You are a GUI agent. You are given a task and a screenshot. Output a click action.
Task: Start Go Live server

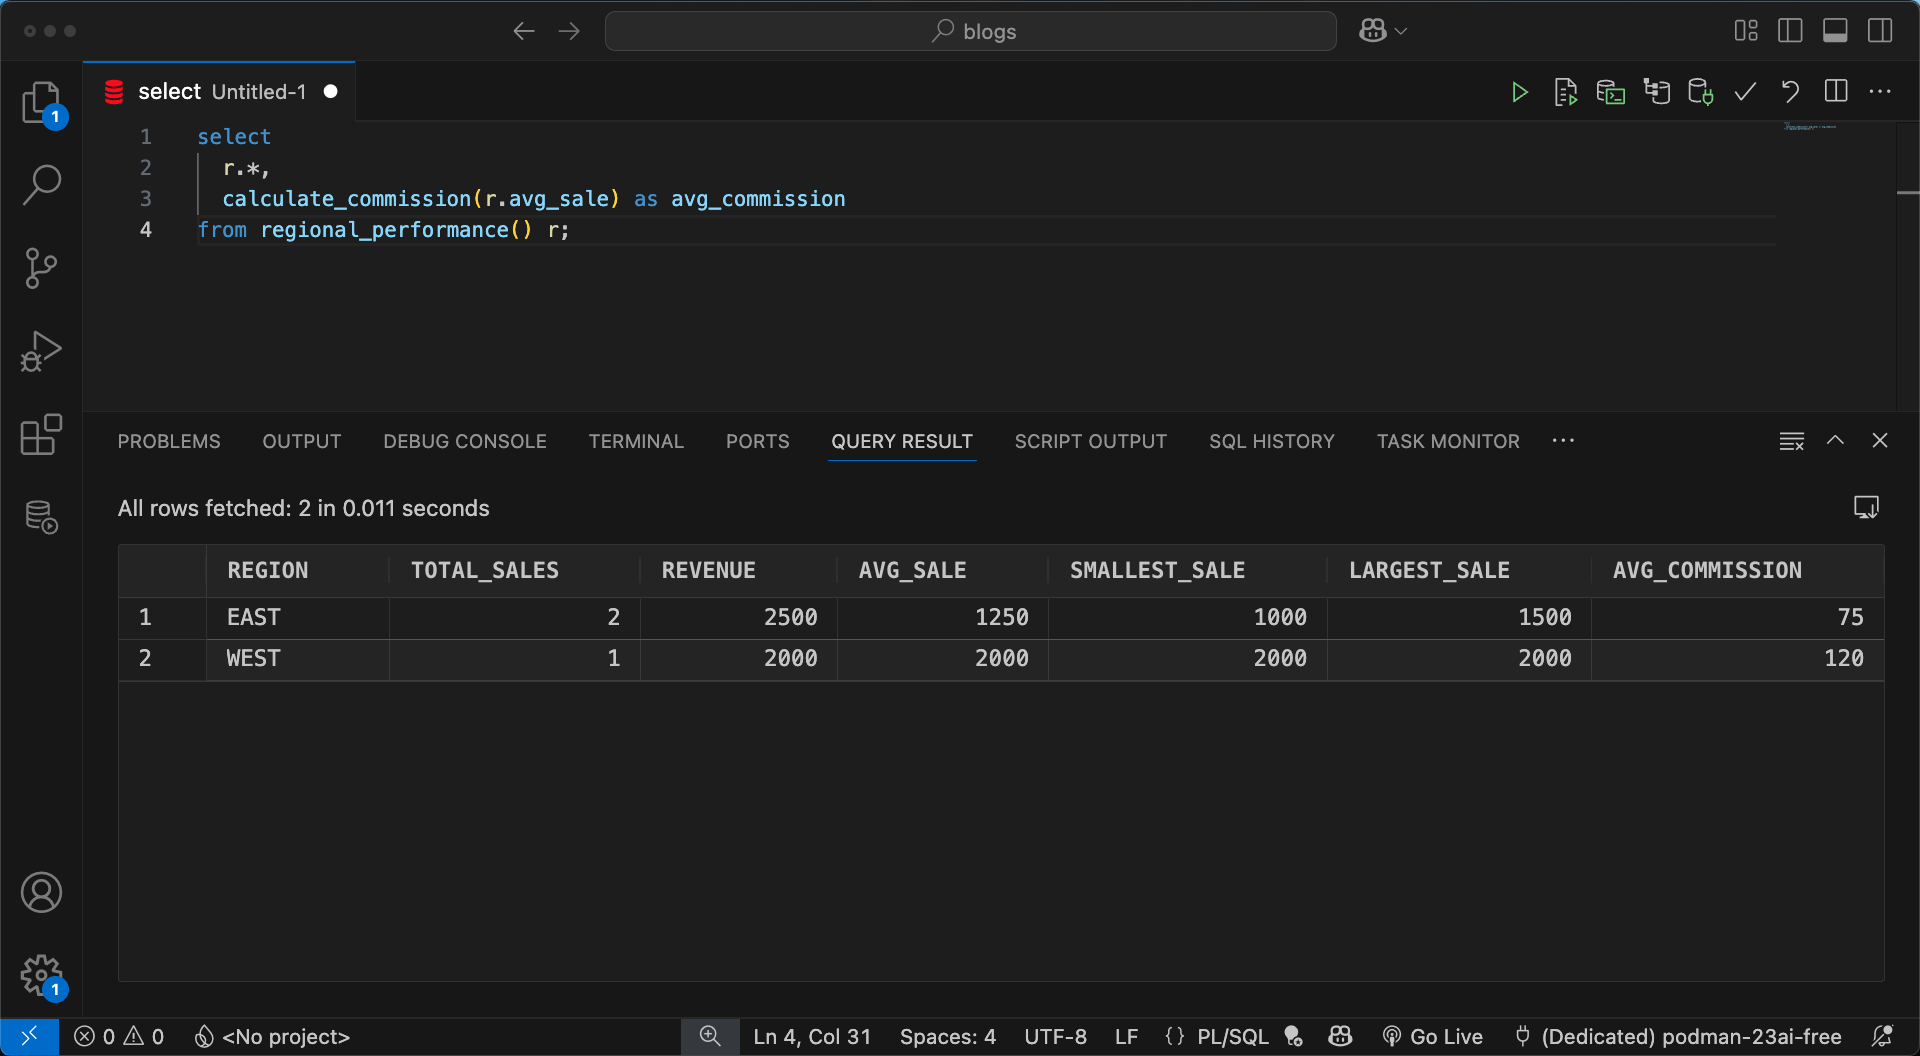pos(1432,1037)
